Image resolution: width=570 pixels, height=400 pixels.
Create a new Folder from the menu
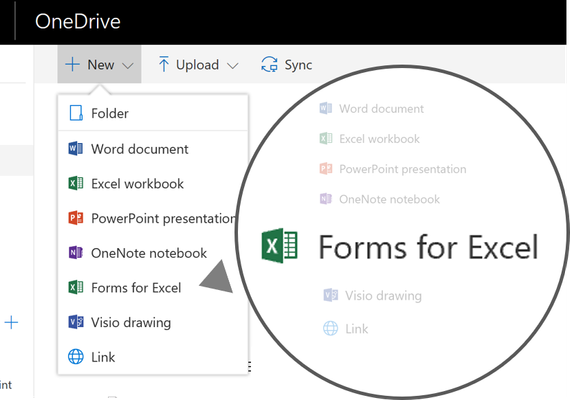click(153, 113)
